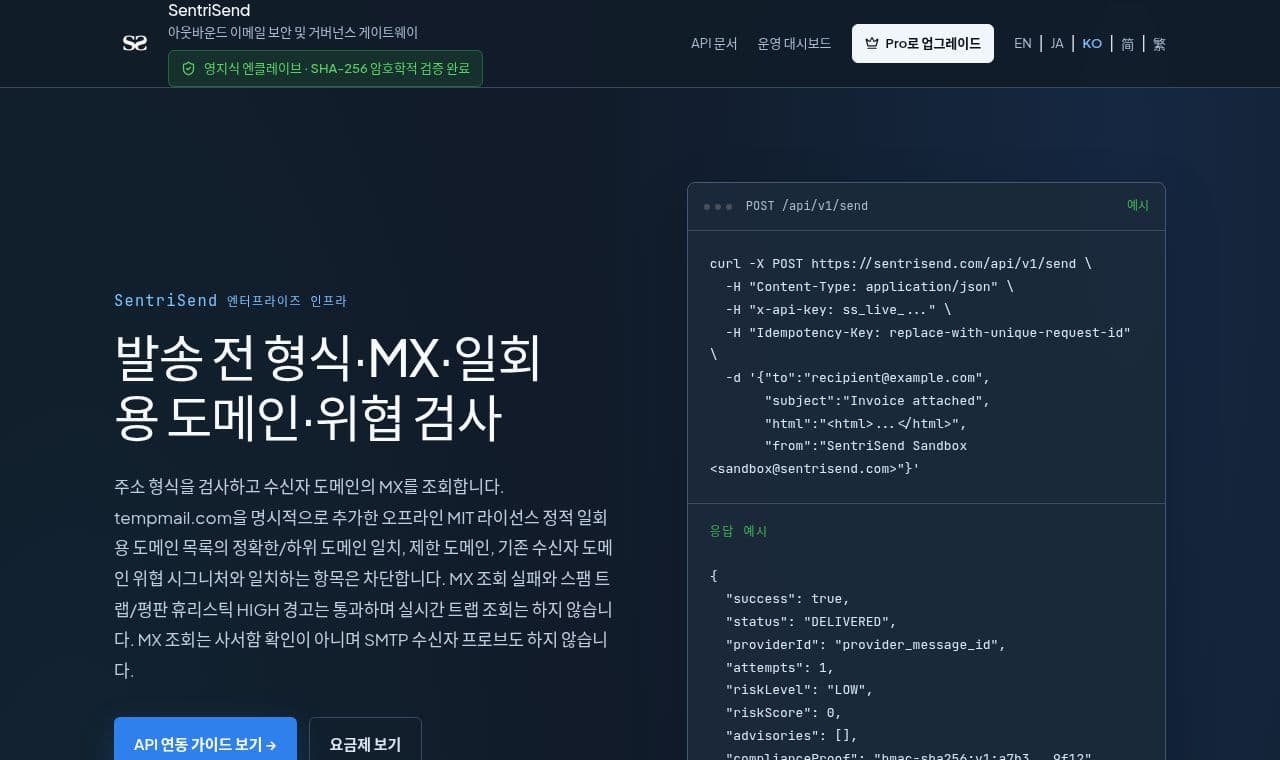Click the "riskScore": 0 line

pyautogui.click(x=784, y=713)
